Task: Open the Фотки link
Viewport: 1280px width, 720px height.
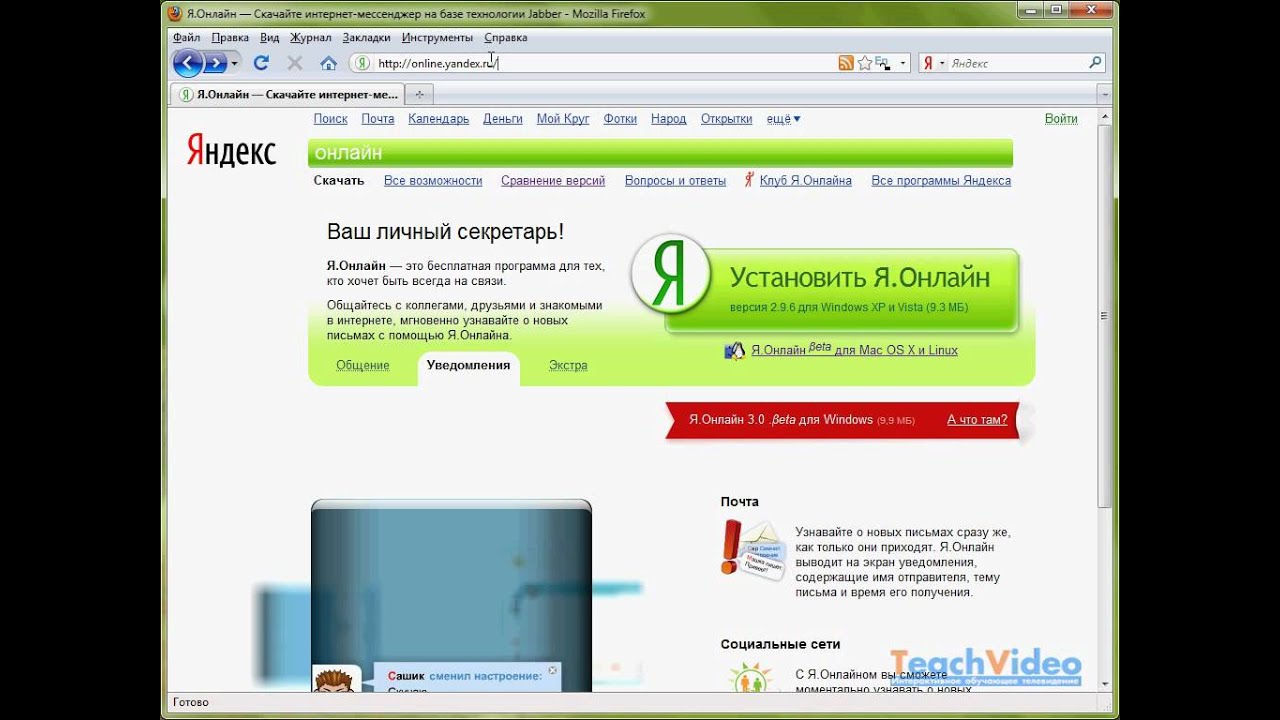Action: pos(620,118)
